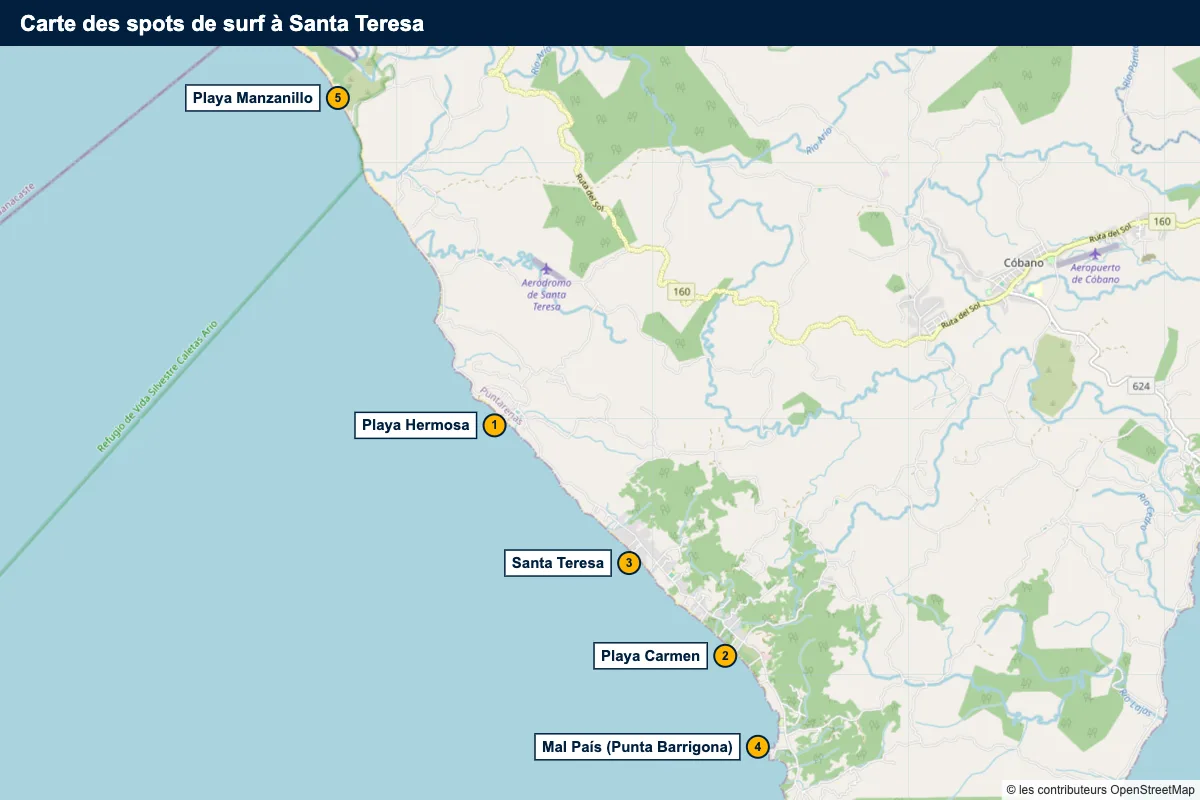Open the Playa Carmen label
Viewport: 1200px width, 800px height.
click(650, 656)
